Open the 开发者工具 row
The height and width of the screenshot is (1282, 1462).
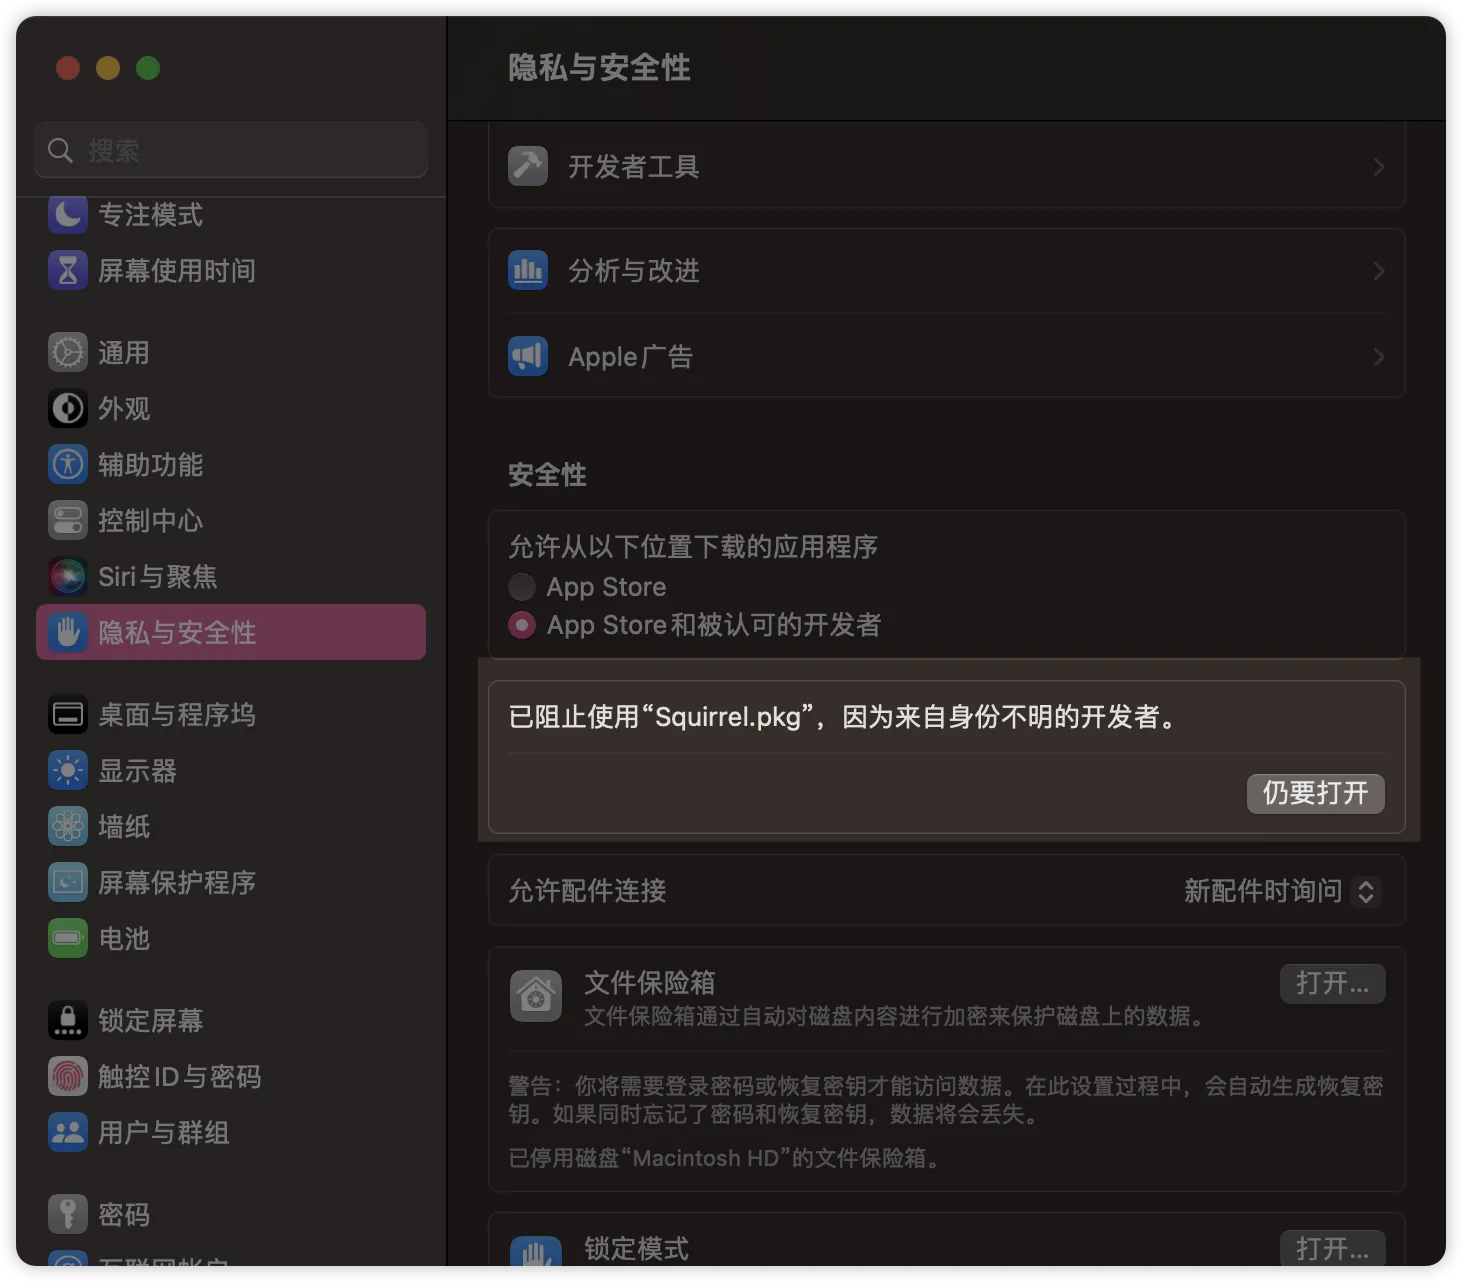[947, 166]
